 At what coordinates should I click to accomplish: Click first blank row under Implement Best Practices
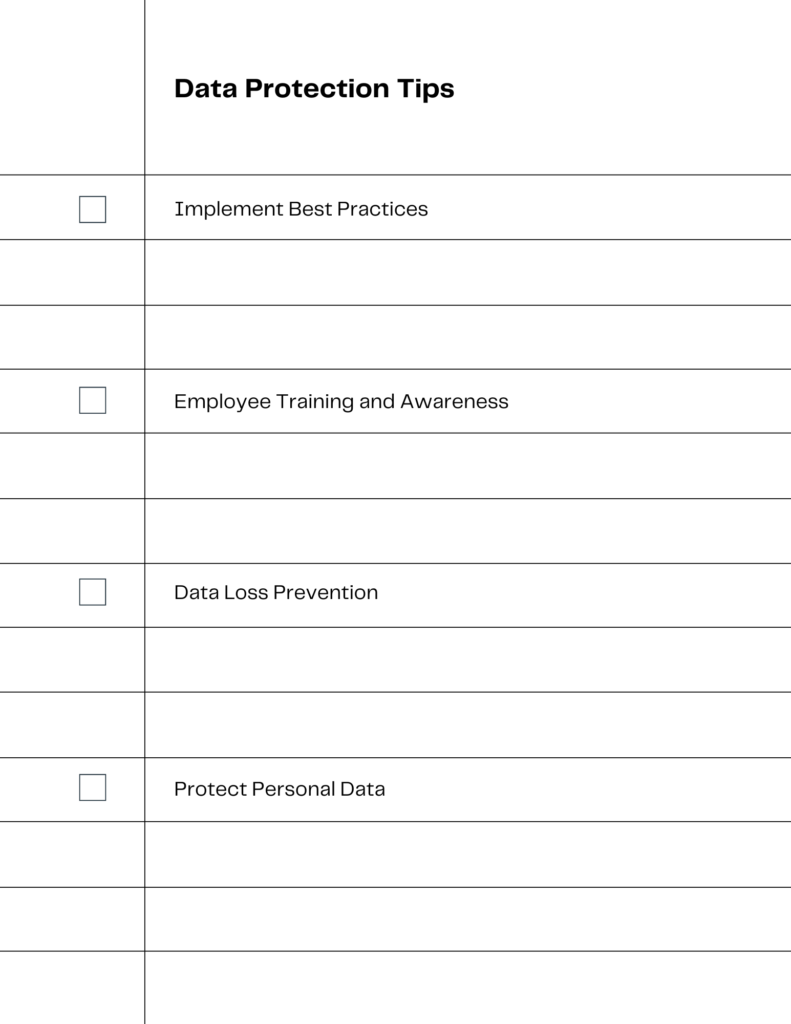pyautogui.click(x=468, y=272)
